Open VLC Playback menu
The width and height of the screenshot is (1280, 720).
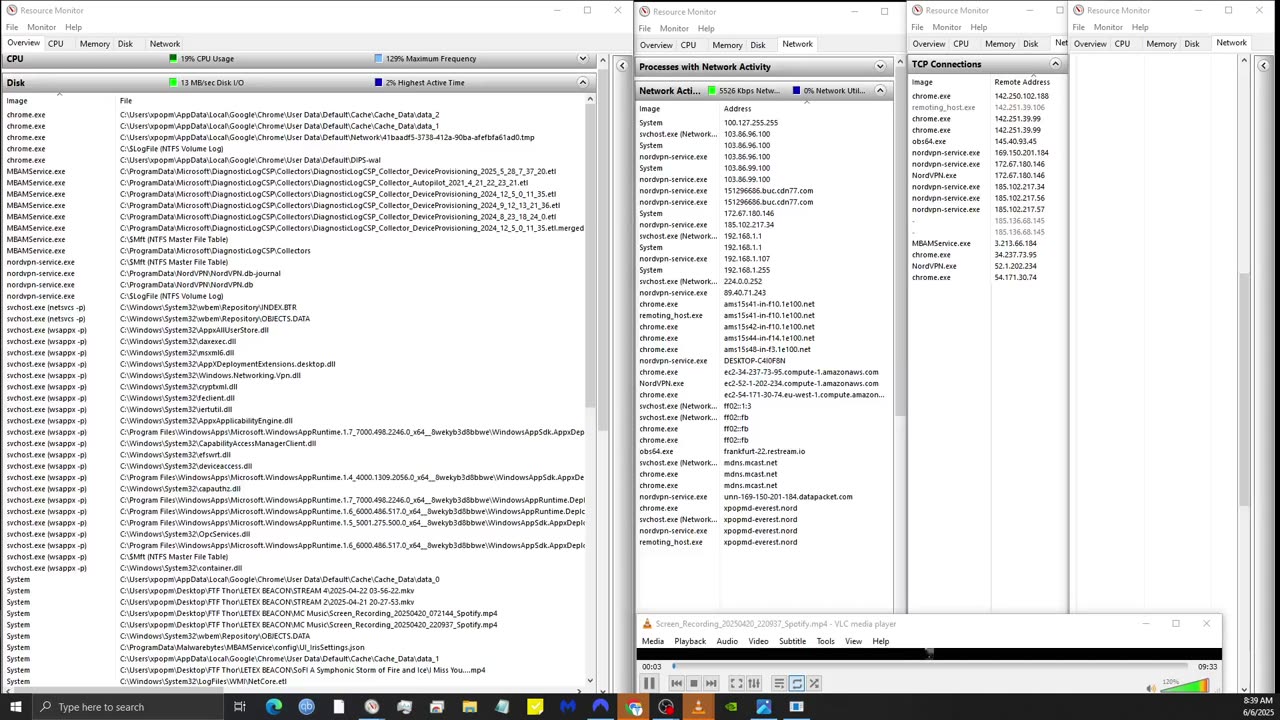tap(690, 641)
